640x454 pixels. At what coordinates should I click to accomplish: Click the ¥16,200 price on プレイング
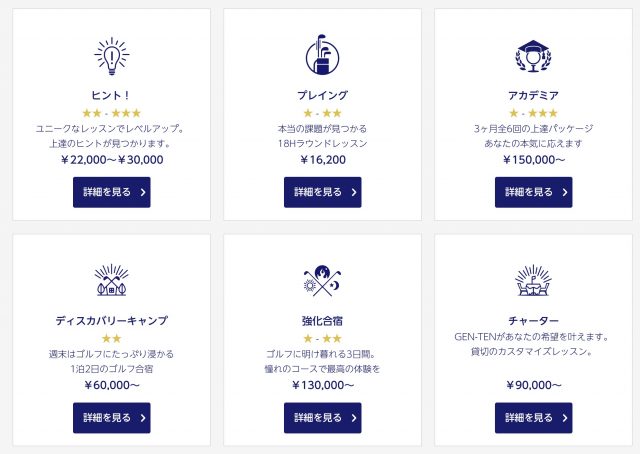pyautogui.click(x=322, y=160)
